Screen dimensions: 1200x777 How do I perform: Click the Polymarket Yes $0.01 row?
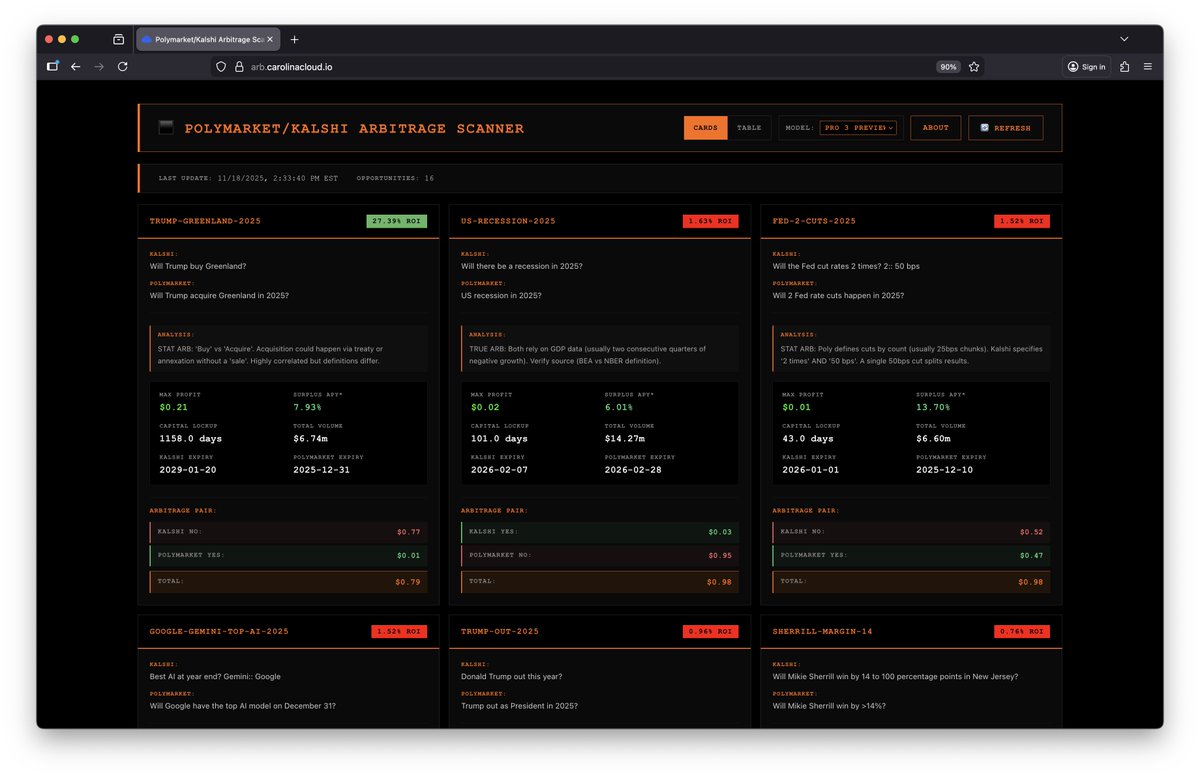coord(288,555)
